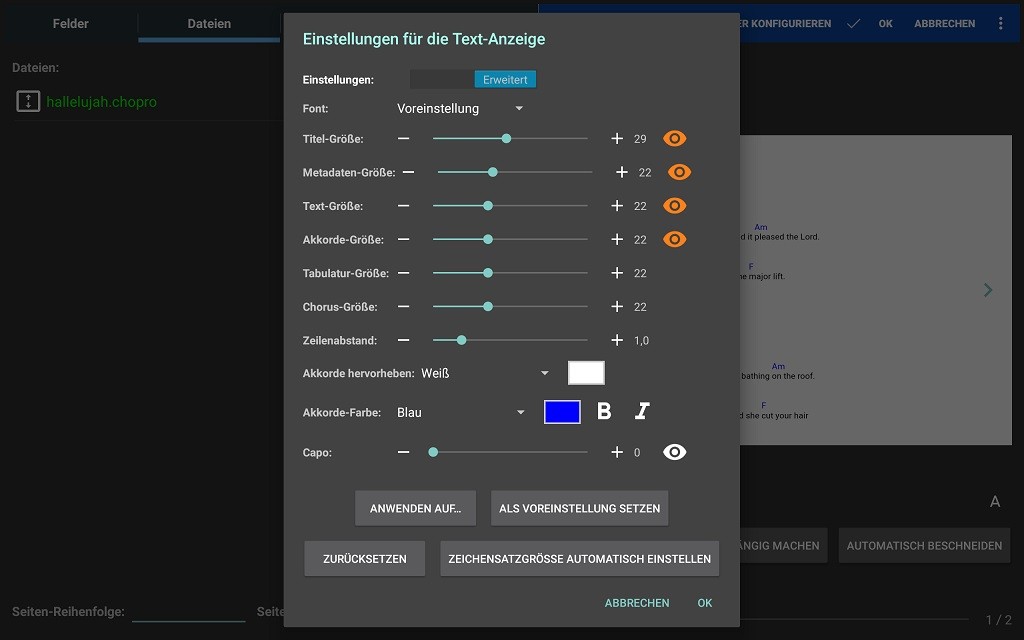Click the page counter 1 / 2
This screenshot has height=640, width=1024.
click(999, 620)
